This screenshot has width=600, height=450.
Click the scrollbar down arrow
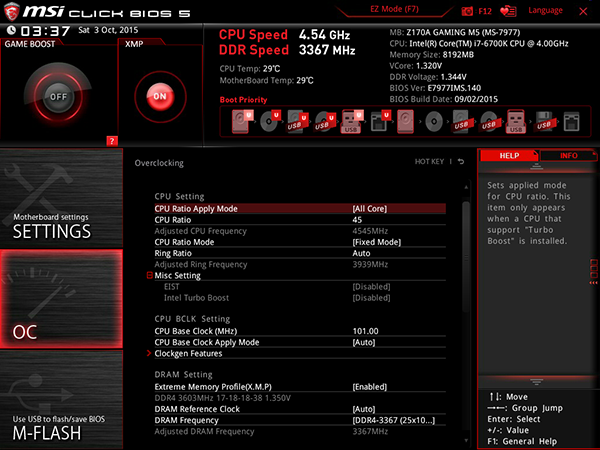click(466, 440)
